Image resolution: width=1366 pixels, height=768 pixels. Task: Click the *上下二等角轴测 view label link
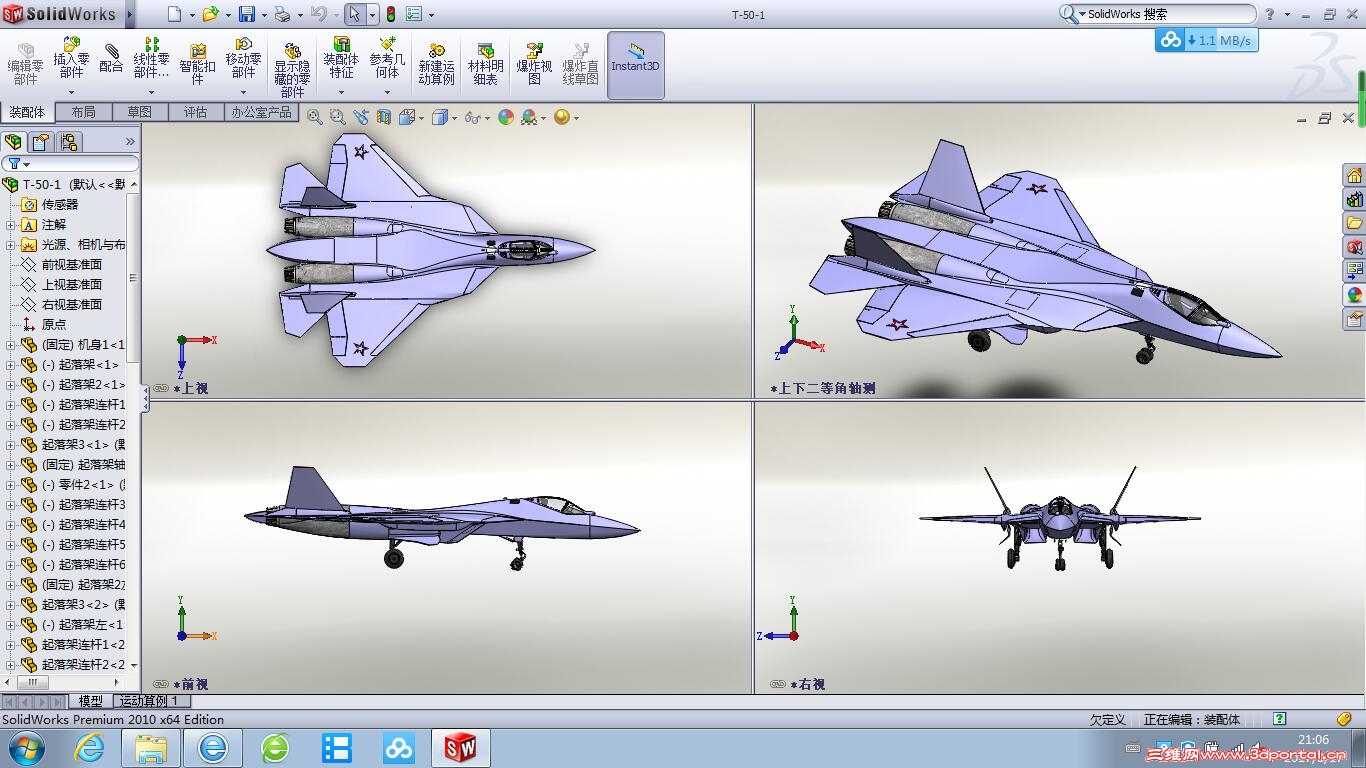point(823,388)
